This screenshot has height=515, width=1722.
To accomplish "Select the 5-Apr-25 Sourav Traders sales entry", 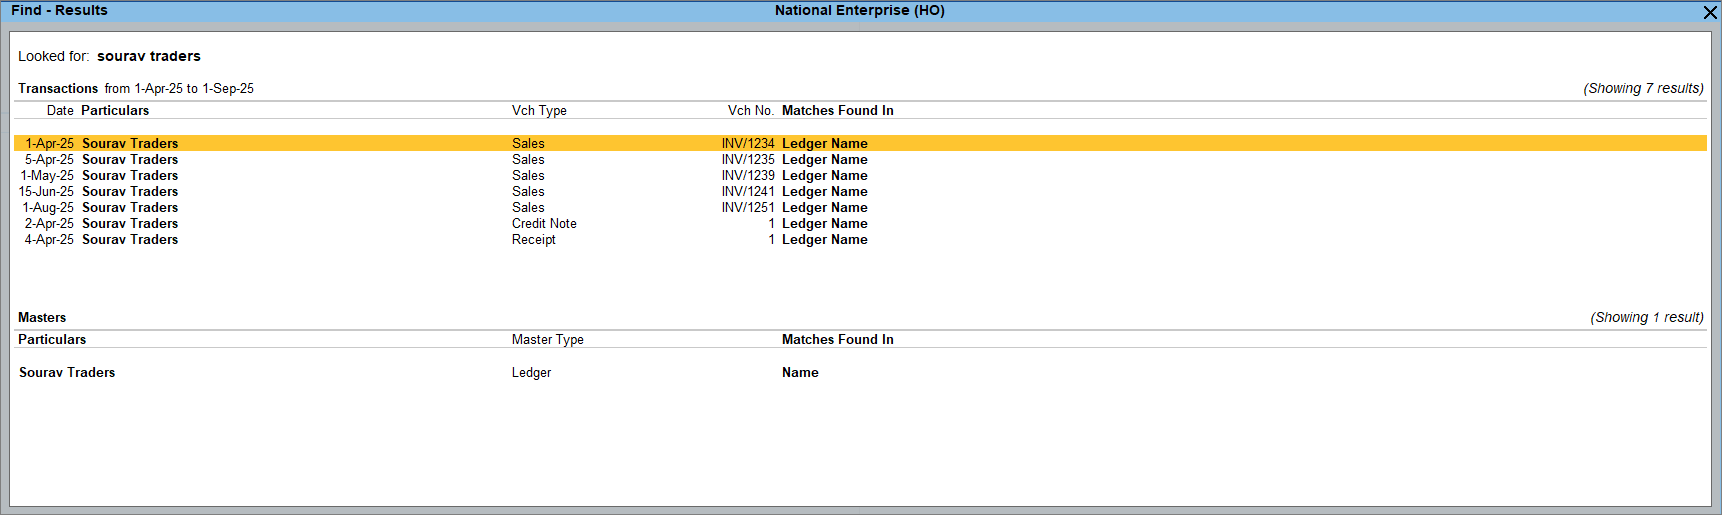I will pyautogui.click(x=130, y=159).
